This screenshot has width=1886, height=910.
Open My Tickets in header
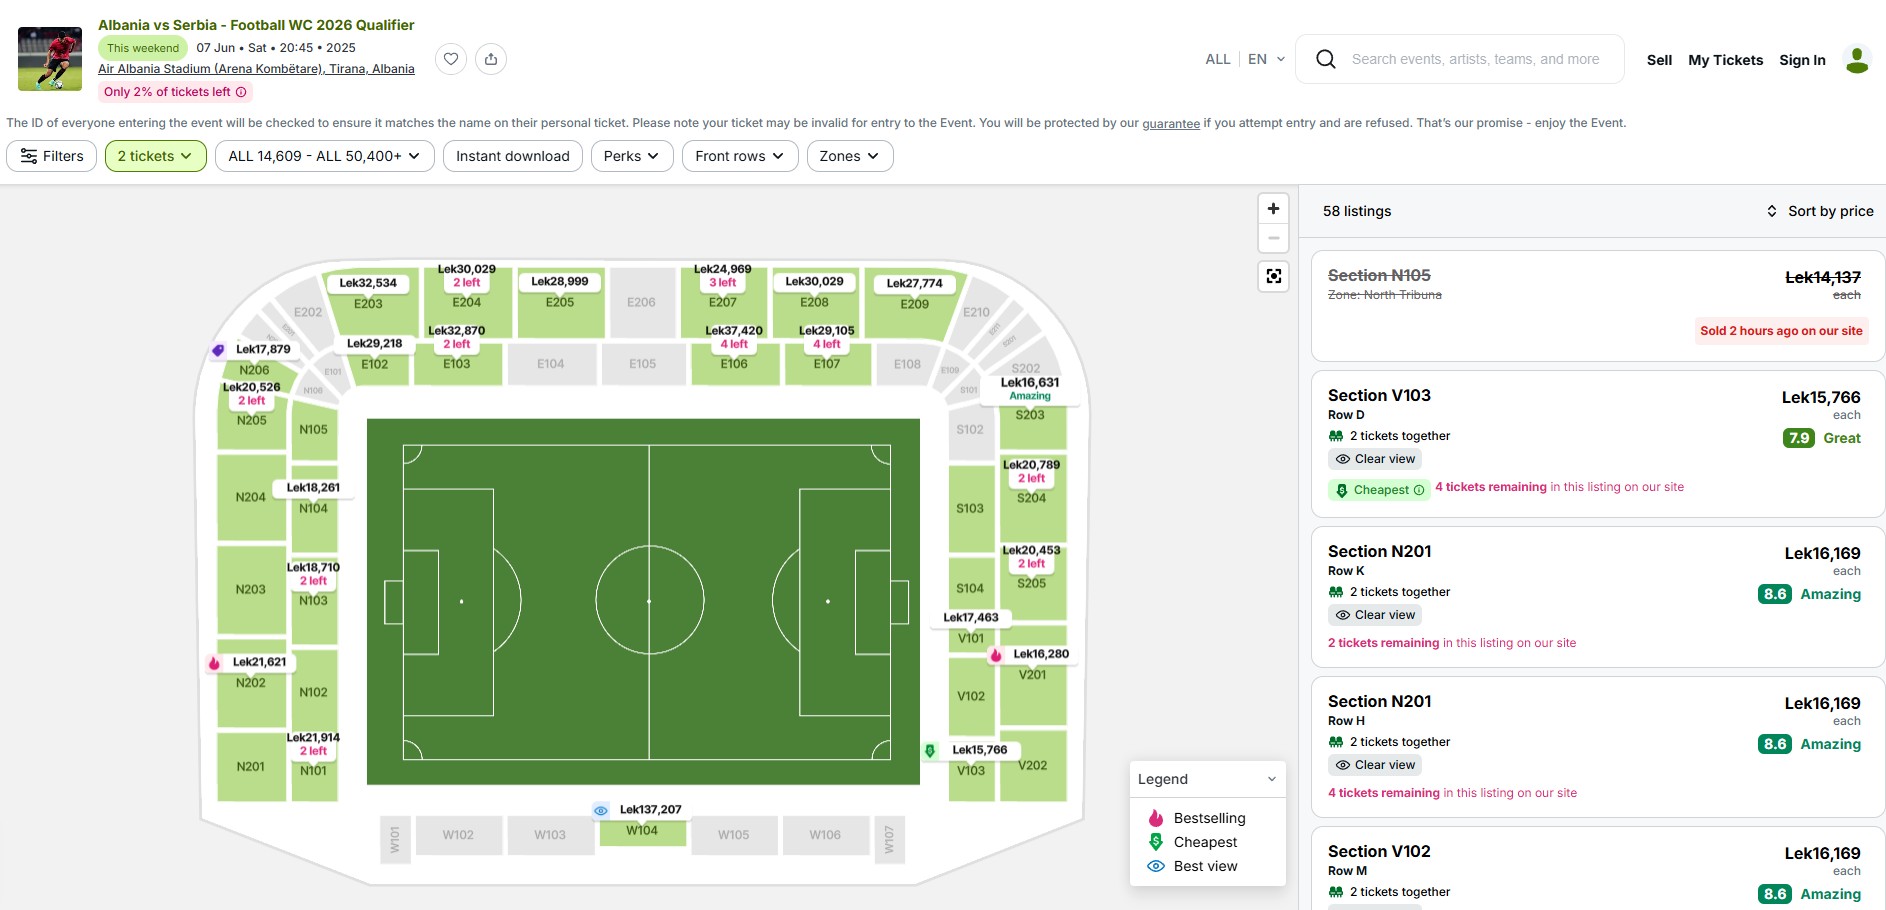(1725, 60)
